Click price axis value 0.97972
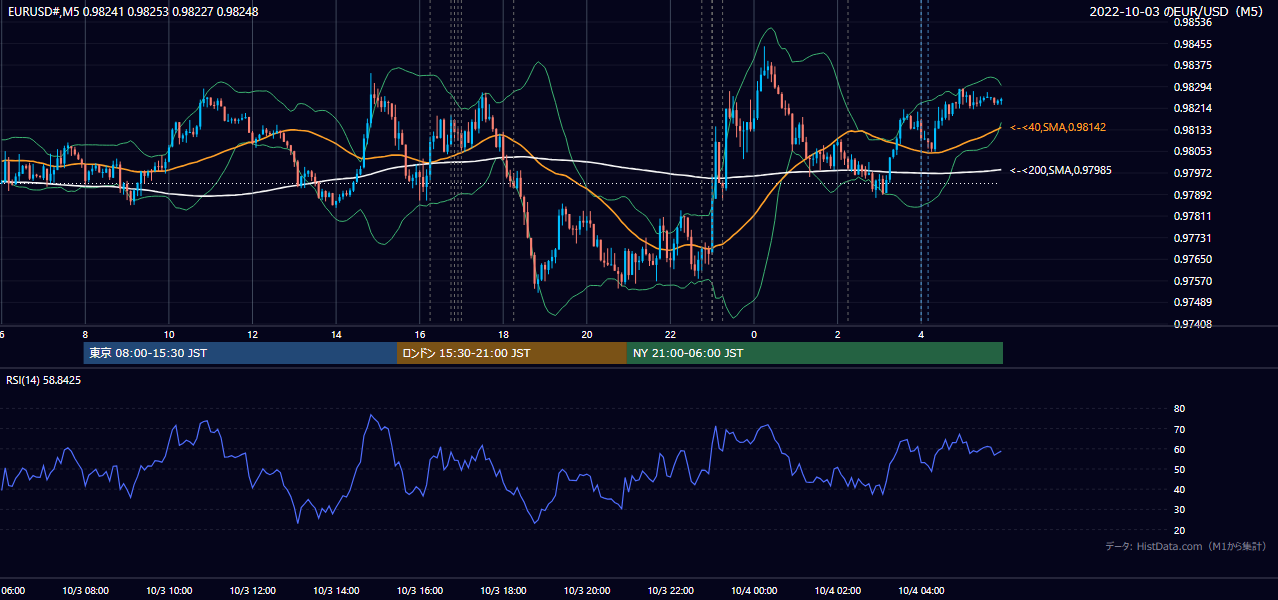 pyautogui.click(x=1192, y=174)
